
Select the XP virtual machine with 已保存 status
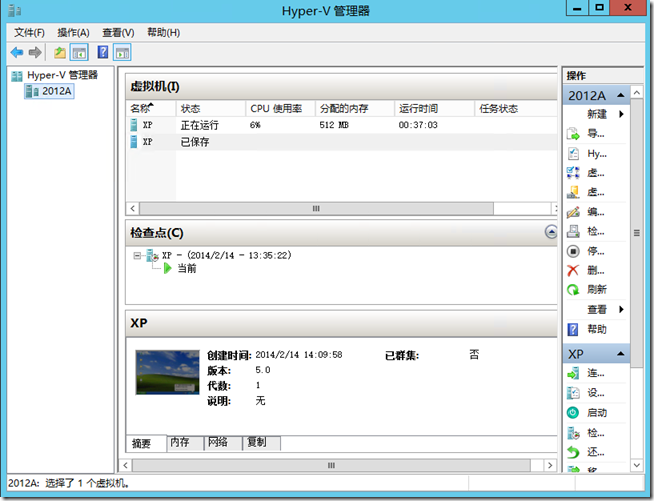tap(341, 142)
